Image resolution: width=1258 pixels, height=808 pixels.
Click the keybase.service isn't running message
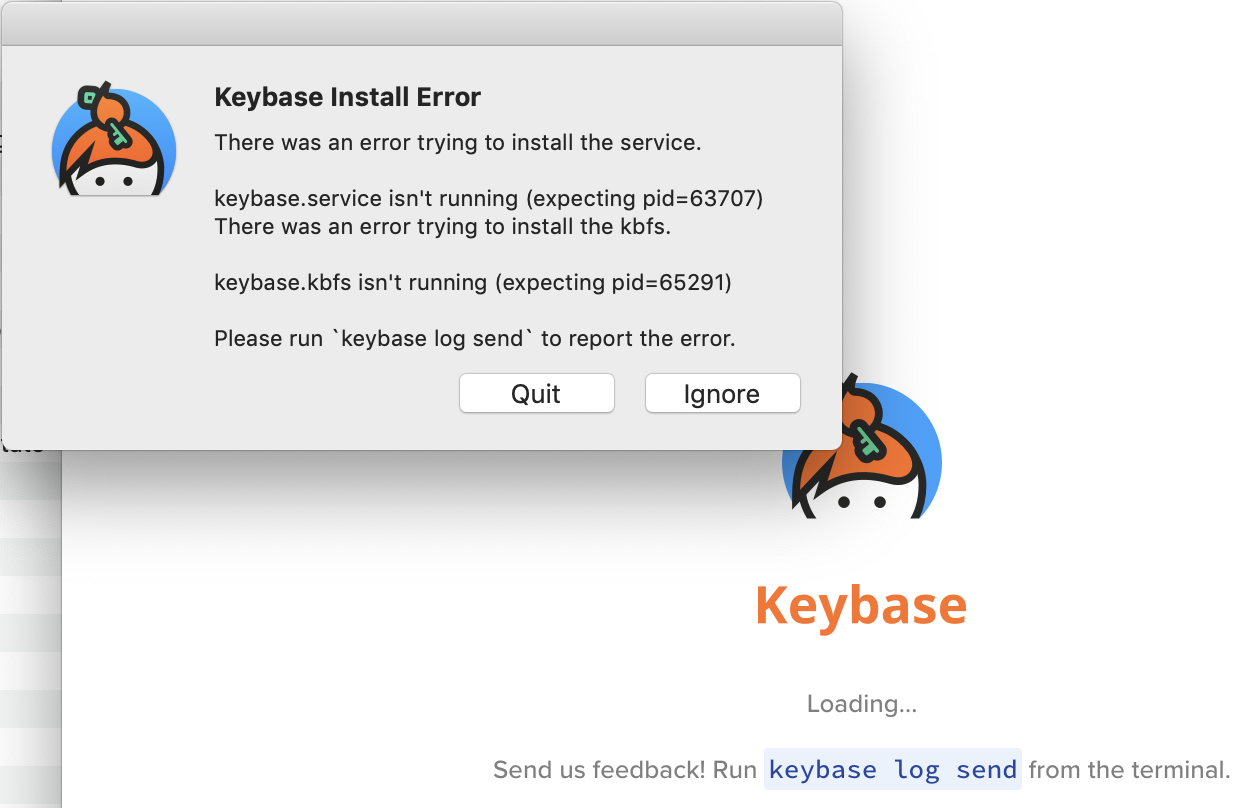[x=489, y=198]
